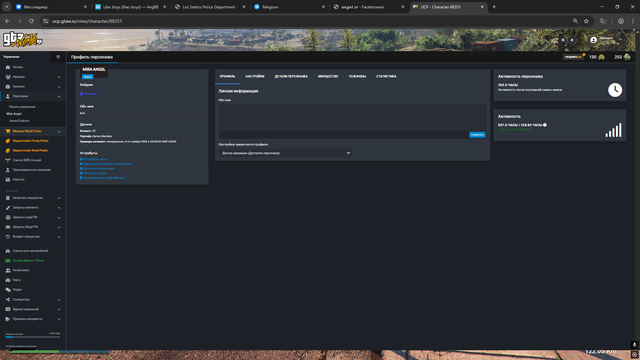Click the shopping cart World Points icon
Screen dimensions: 640x360
(8, 131)
